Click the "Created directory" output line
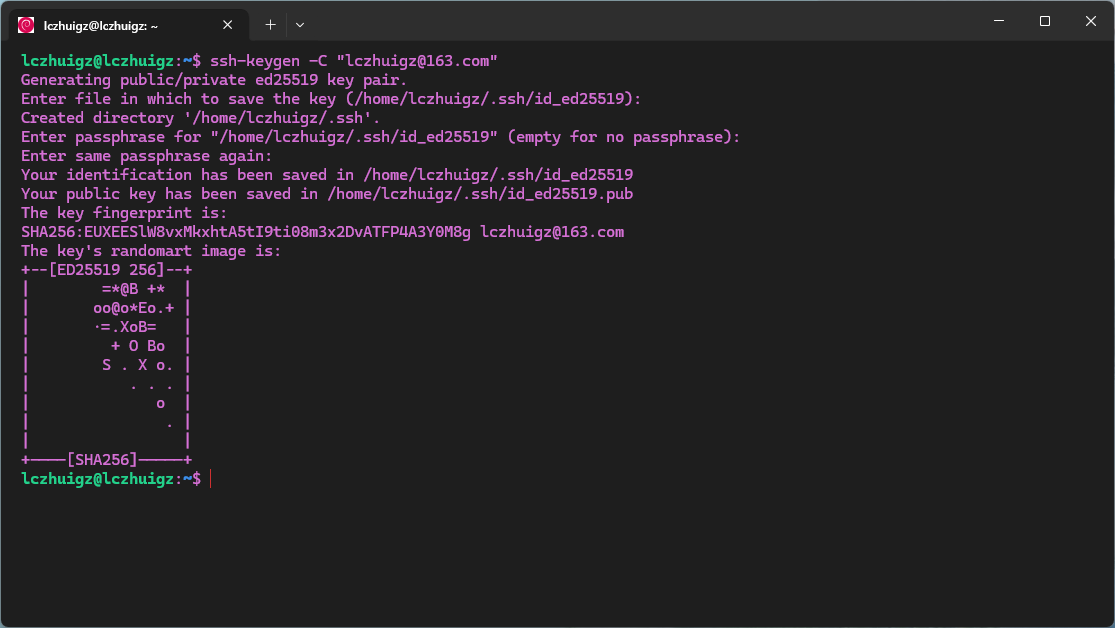The width and height of the screenshot is (1115, 628). click(200, 118)
